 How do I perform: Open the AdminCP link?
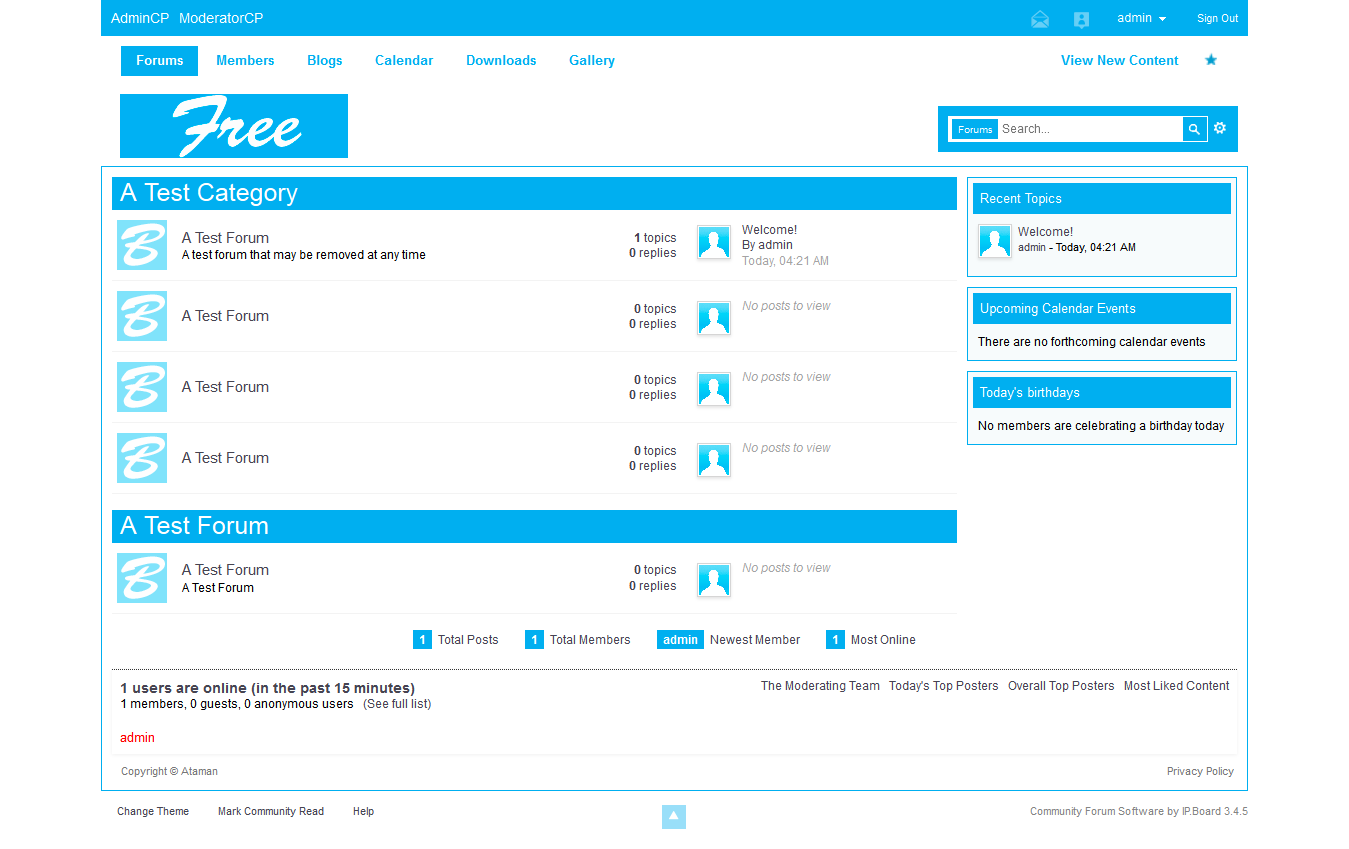[140, 19]
